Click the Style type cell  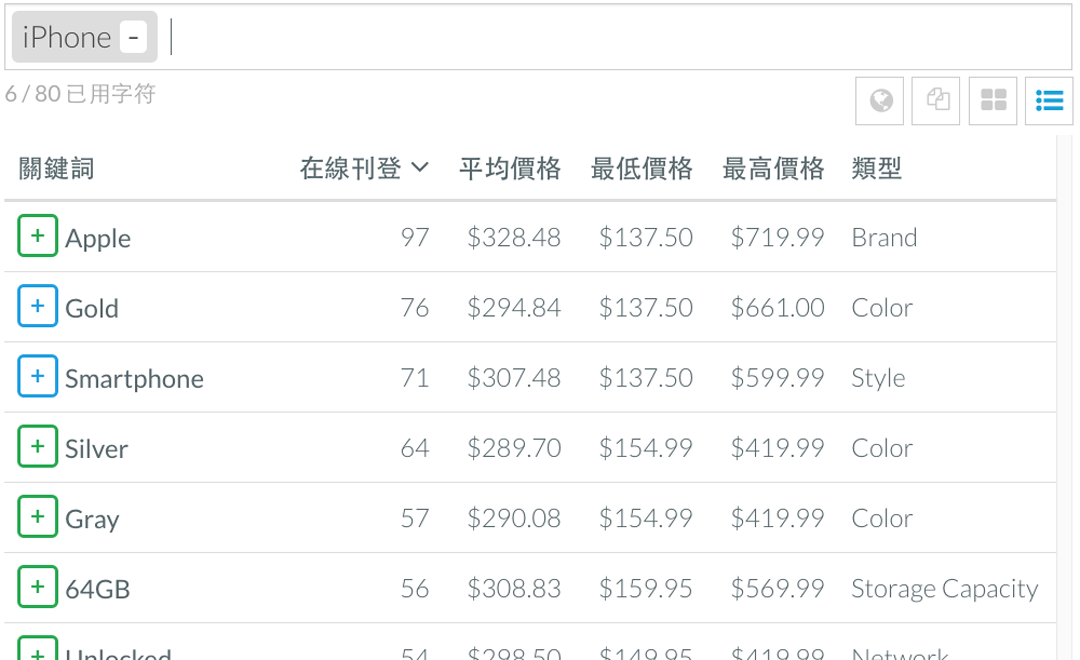click(878, 378)
